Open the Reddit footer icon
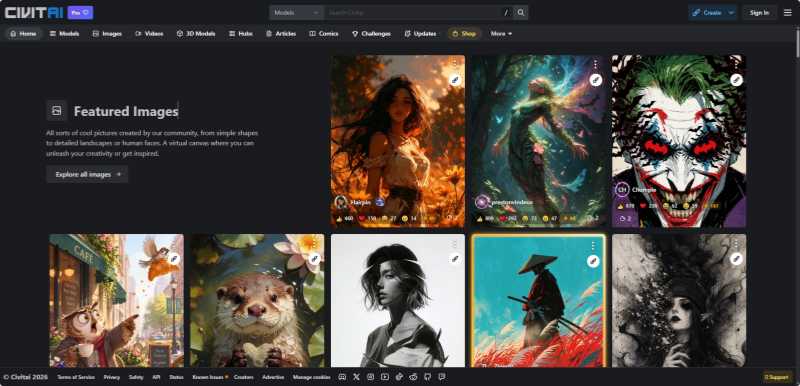Viewport: 800px width, 386px height. click(x=413, y=377)
